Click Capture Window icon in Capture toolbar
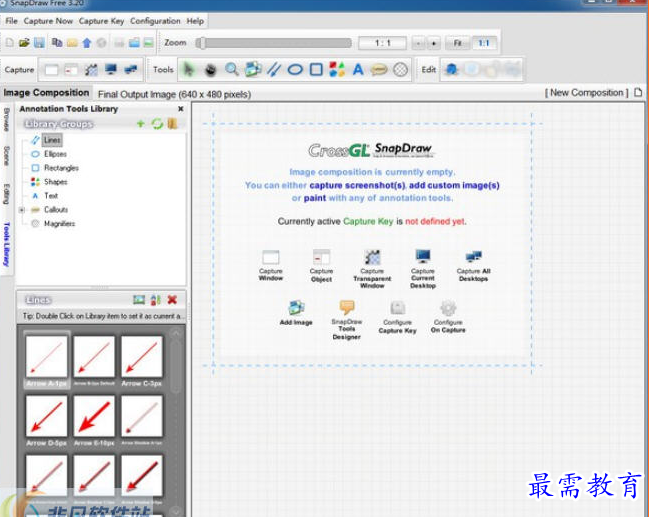The image size is (650, 517). click(x=51, y=70)
